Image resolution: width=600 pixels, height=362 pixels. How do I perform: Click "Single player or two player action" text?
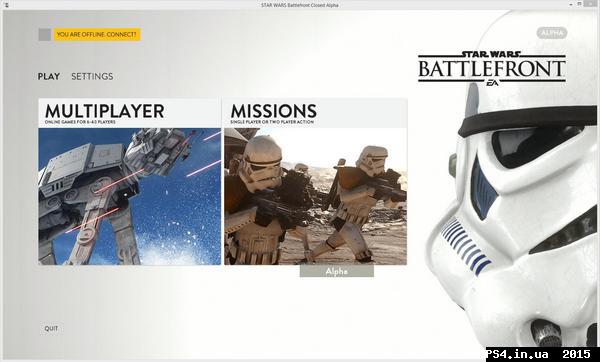coord(272,122)
